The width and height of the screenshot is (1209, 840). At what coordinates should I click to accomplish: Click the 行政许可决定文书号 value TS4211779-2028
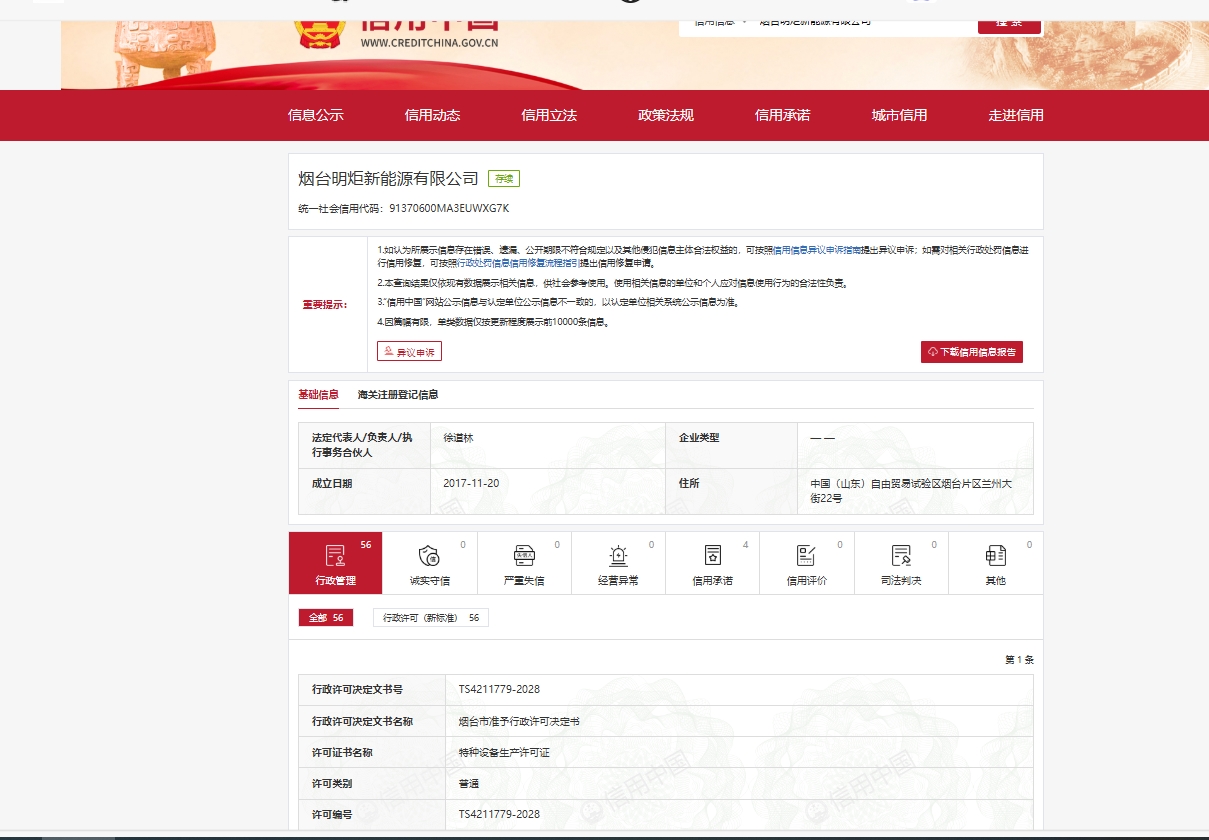click(499, 689)
